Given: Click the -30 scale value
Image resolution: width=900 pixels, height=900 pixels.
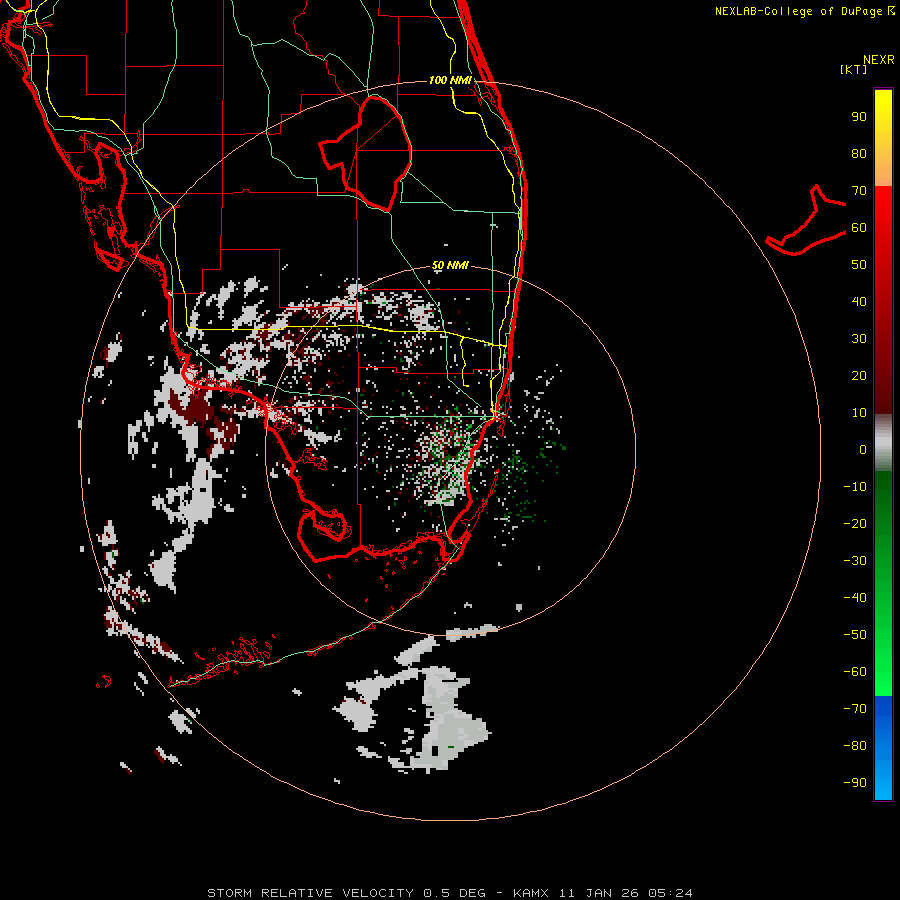Looking at the screenshot, I should tap(855, 561).
